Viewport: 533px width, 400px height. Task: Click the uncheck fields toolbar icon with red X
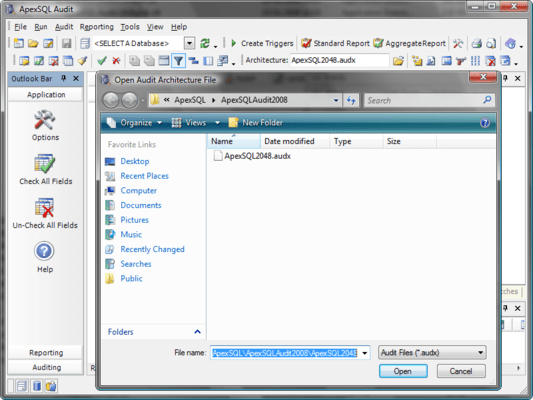tap(53, 60)
